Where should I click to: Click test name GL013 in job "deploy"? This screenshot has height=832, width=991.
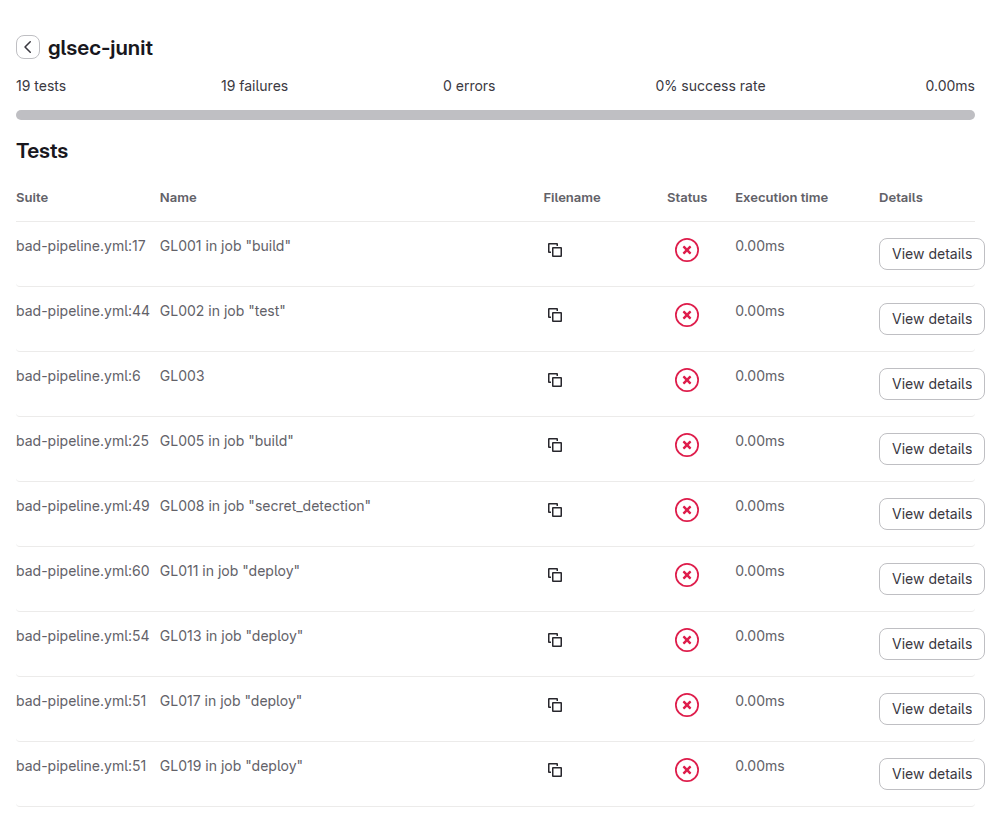pos(231,636)
